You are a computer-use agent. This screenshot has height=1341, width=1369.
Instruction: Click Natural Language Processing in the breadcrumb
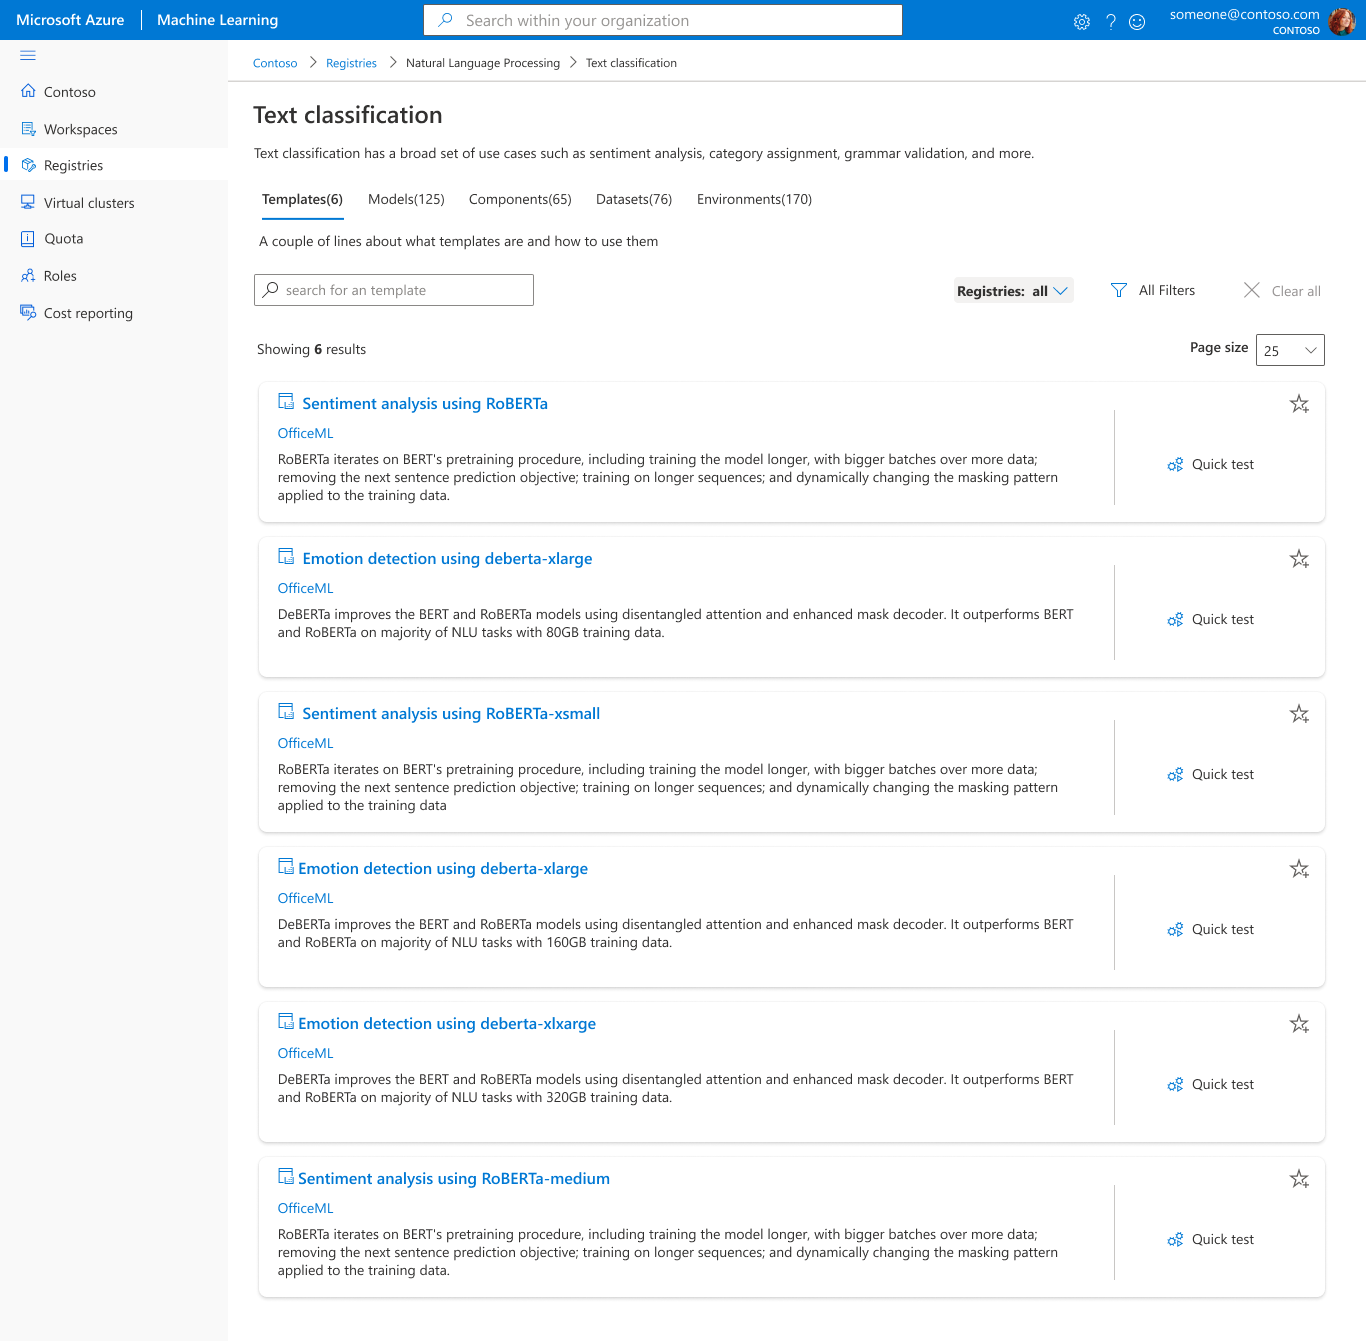click(x=483, y=63)
